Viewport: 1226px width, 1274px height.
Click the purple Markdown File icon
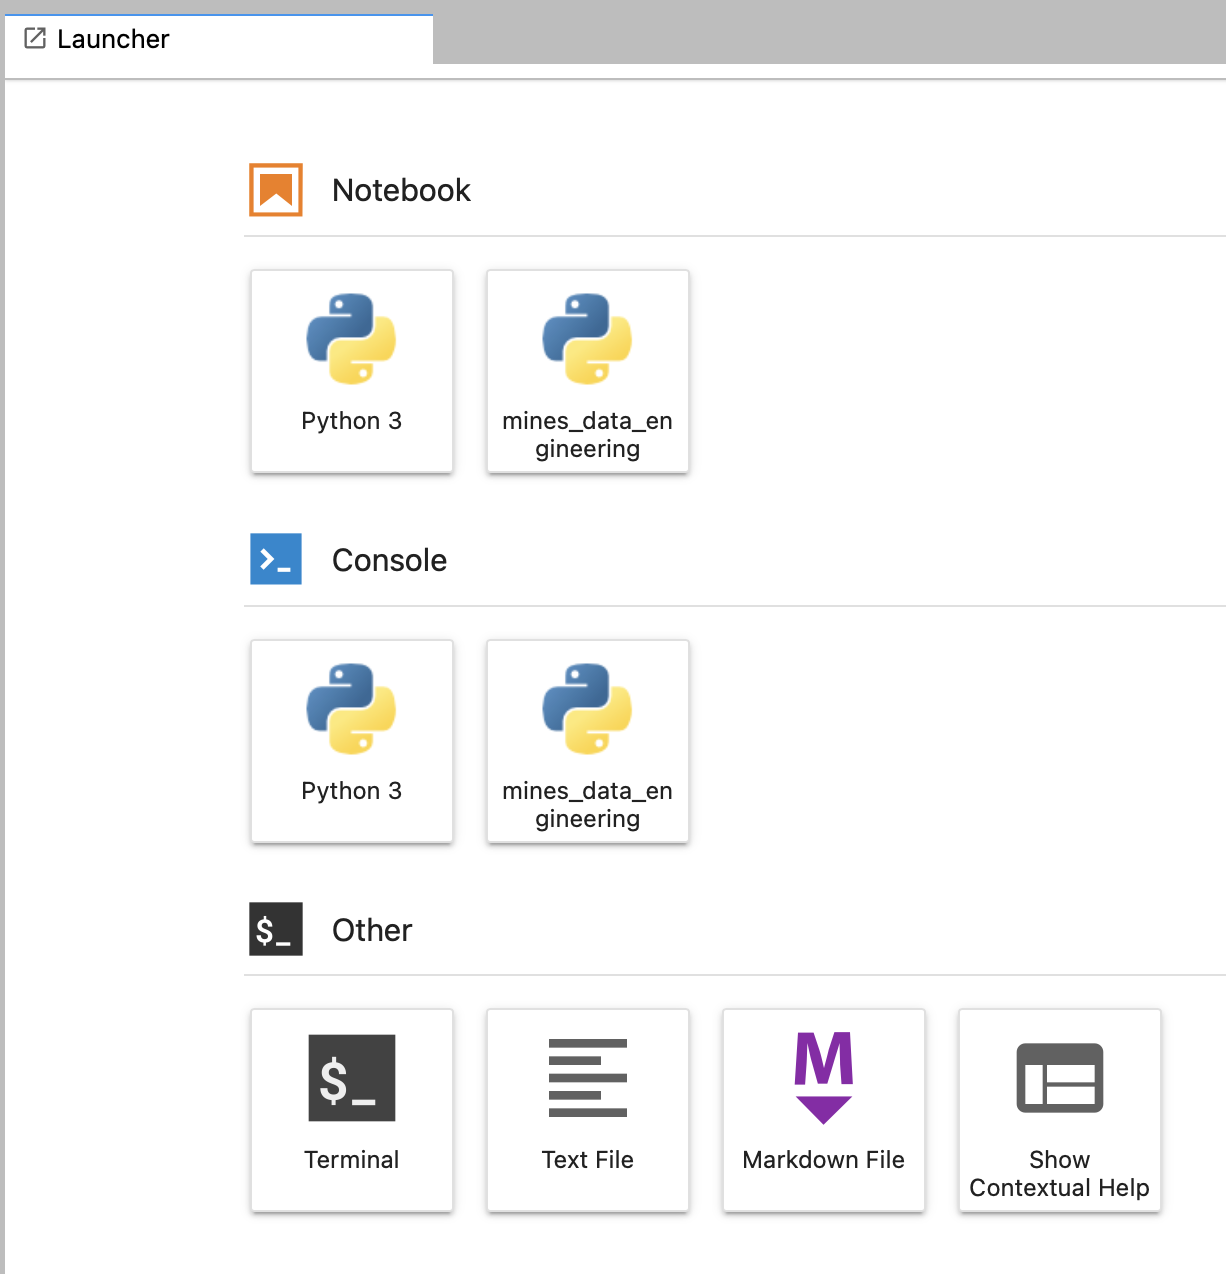coord(823,1077)
